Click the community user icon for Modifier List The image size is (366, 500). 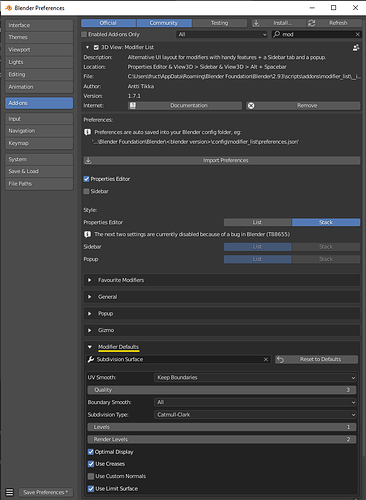pos(356,48)
